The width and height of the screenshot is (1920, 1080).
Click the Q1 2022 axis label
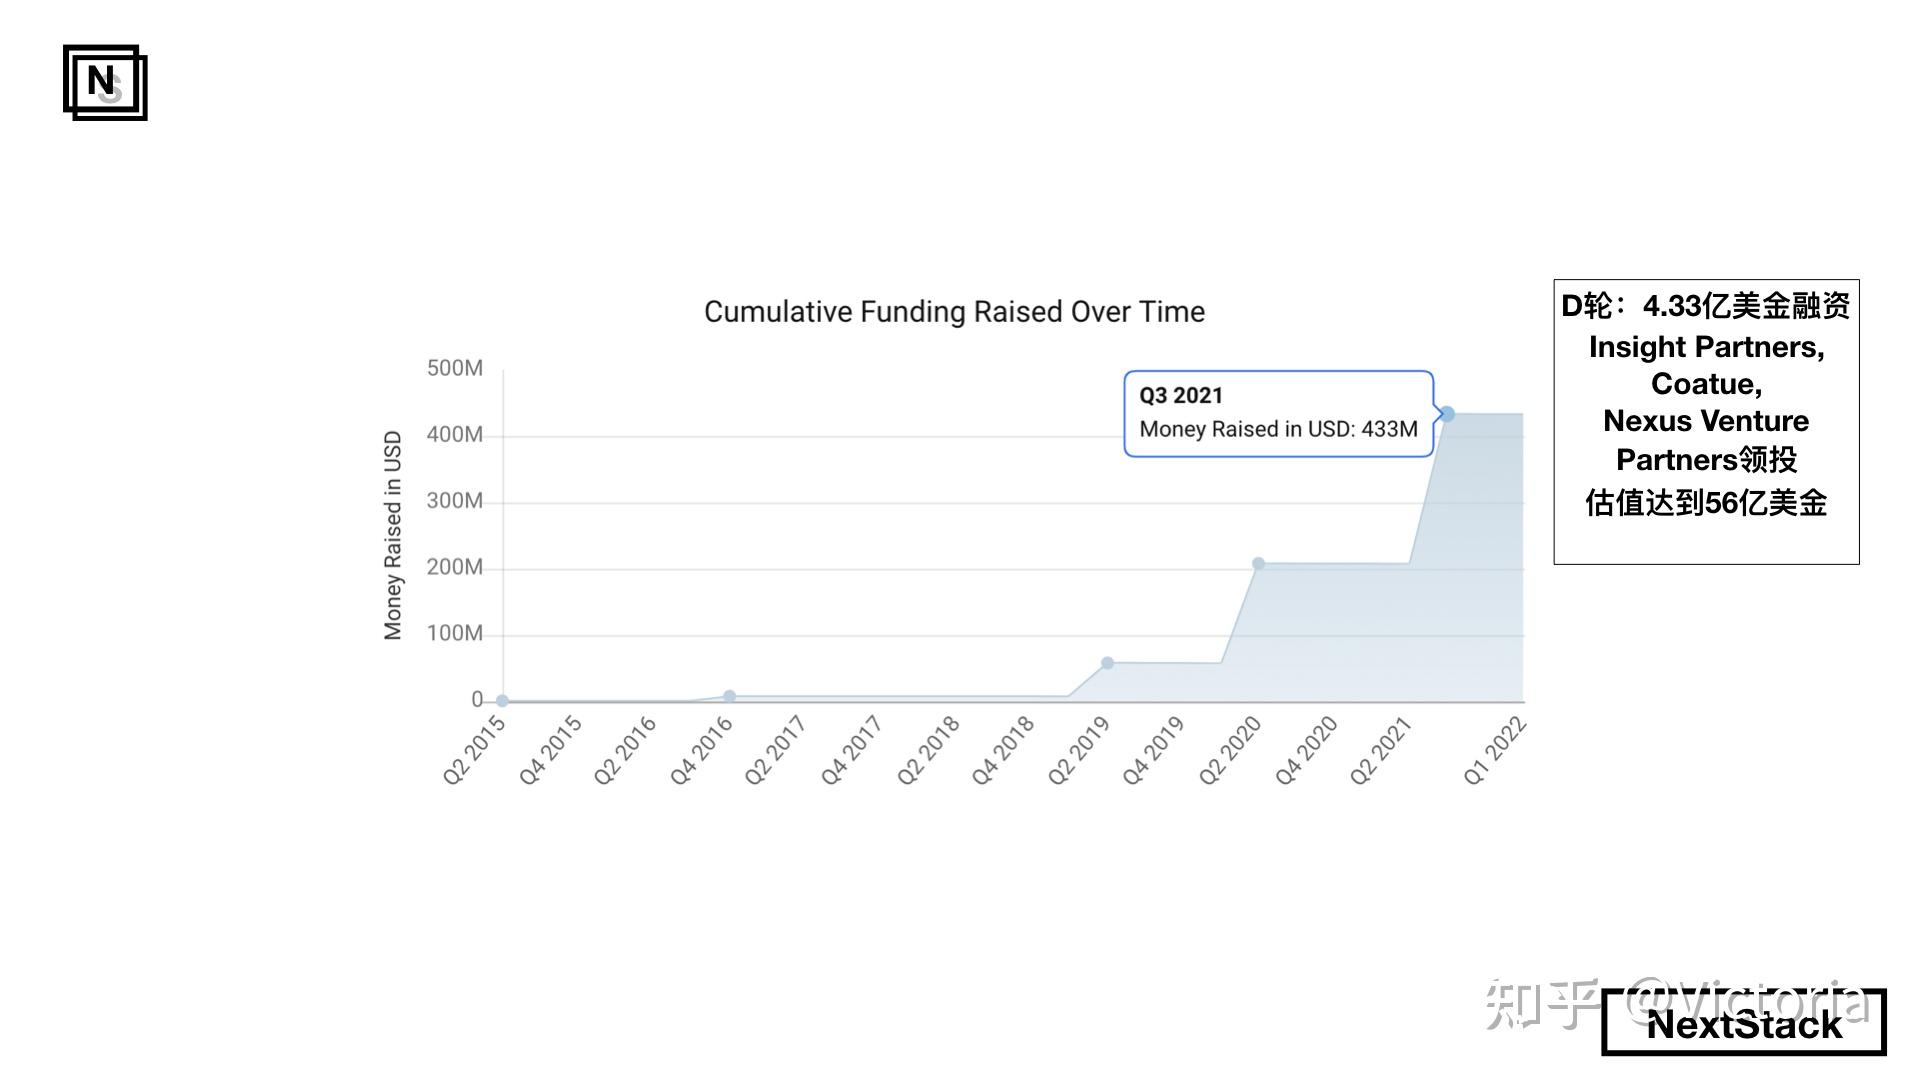point(1494,750)
